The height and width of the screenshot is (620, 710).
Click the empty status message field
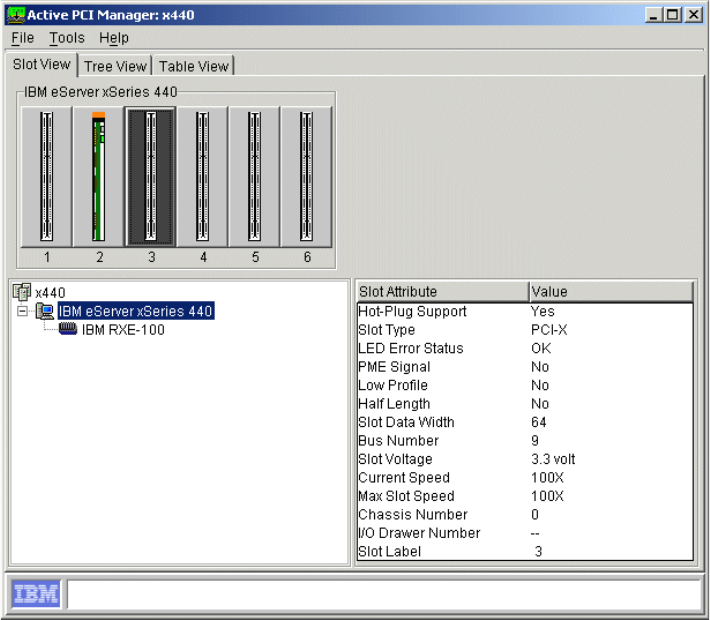coord(384,594)
